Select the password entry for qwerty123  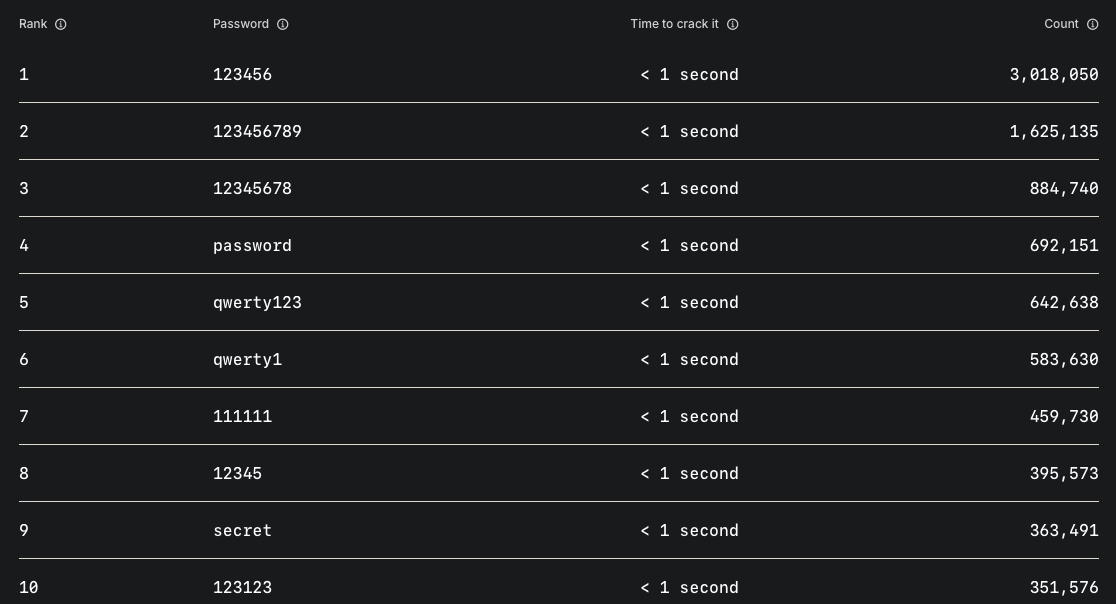[257, 302]
